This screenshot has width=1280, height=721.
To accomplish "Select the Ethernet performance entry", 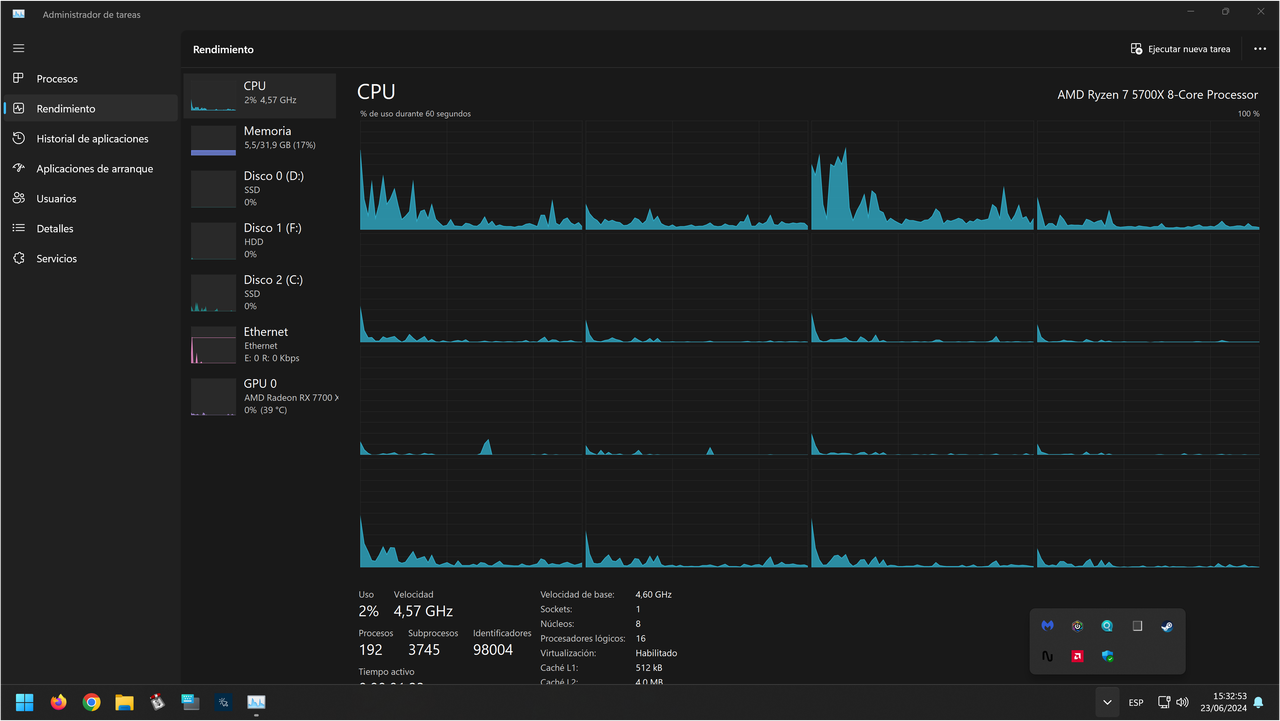I will pyautogui.click(x=260, y=344).
